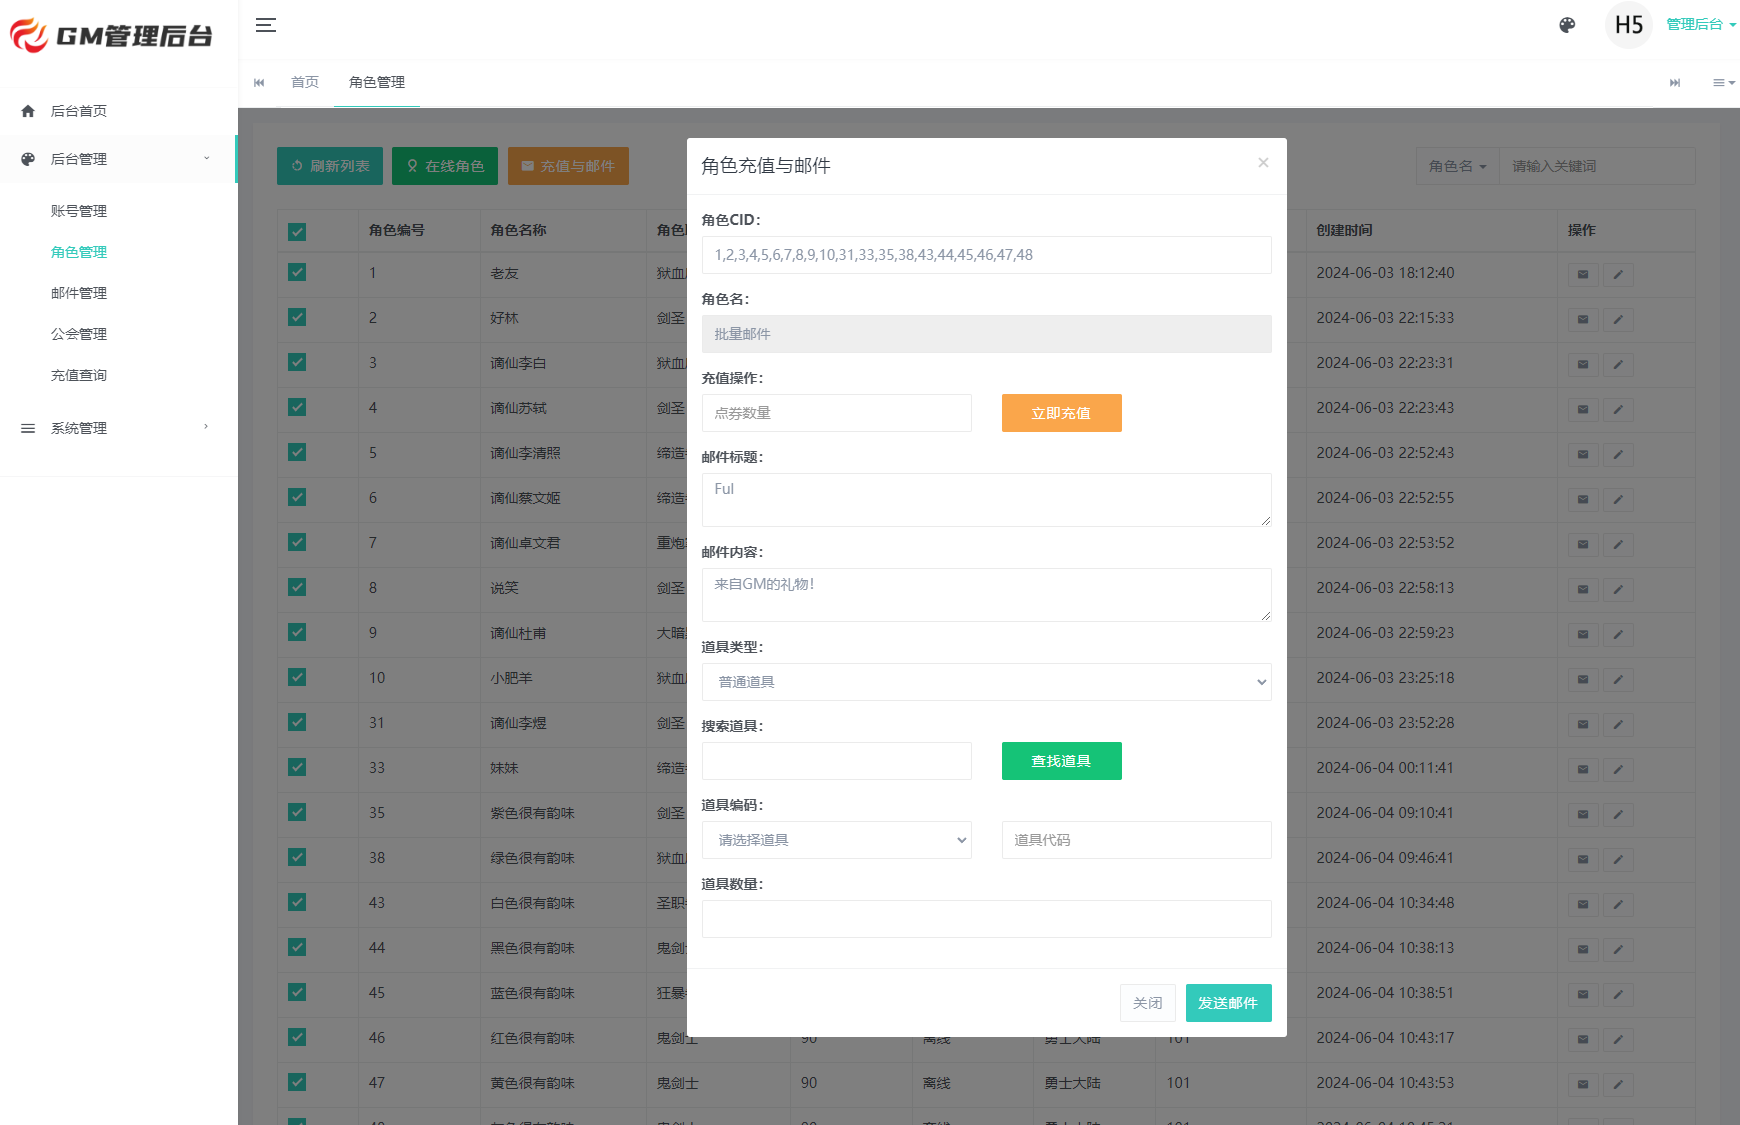Click the mail icon in row 2024-06-03 22:15:33

(x=1583, y=319)
